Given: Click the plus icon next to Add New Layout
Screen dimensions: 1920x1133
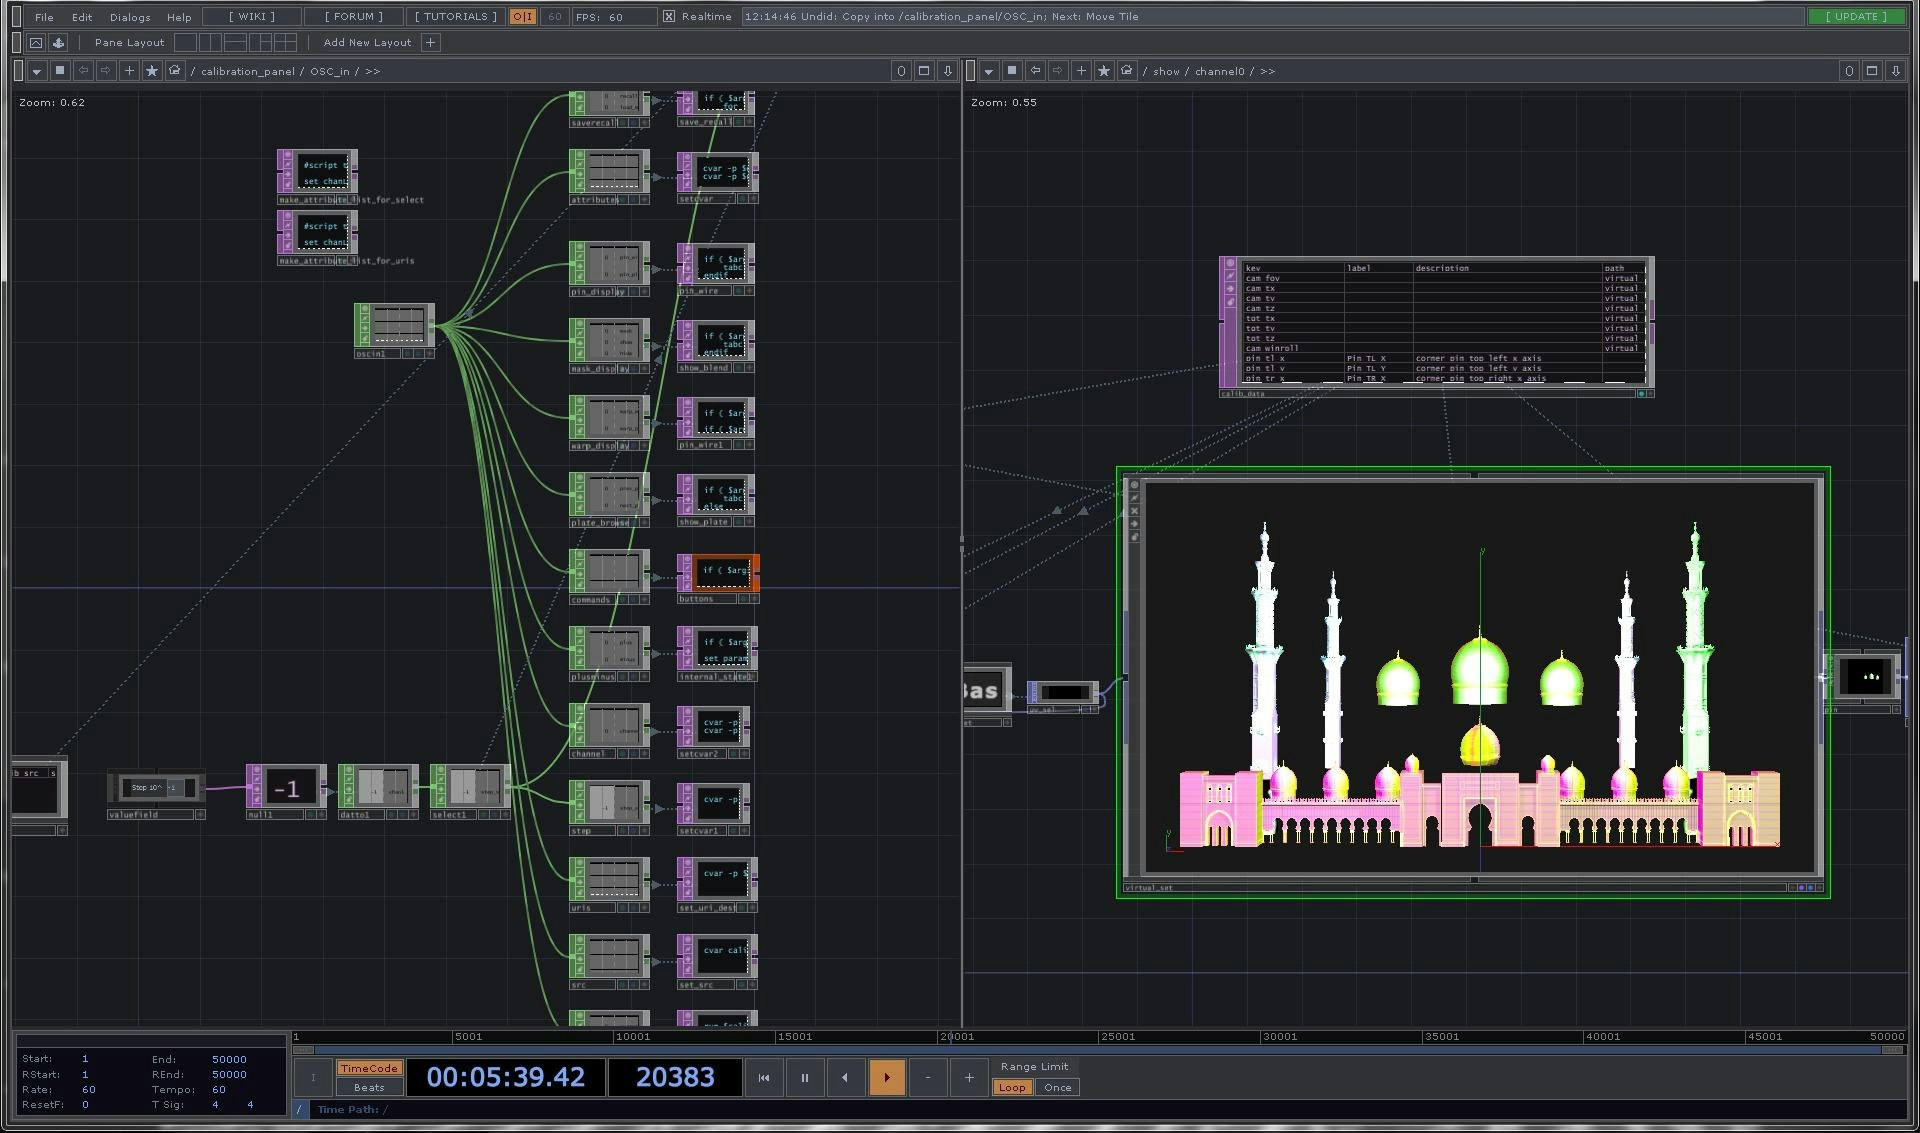Looking at the screenshot, I should click(430, 43).
